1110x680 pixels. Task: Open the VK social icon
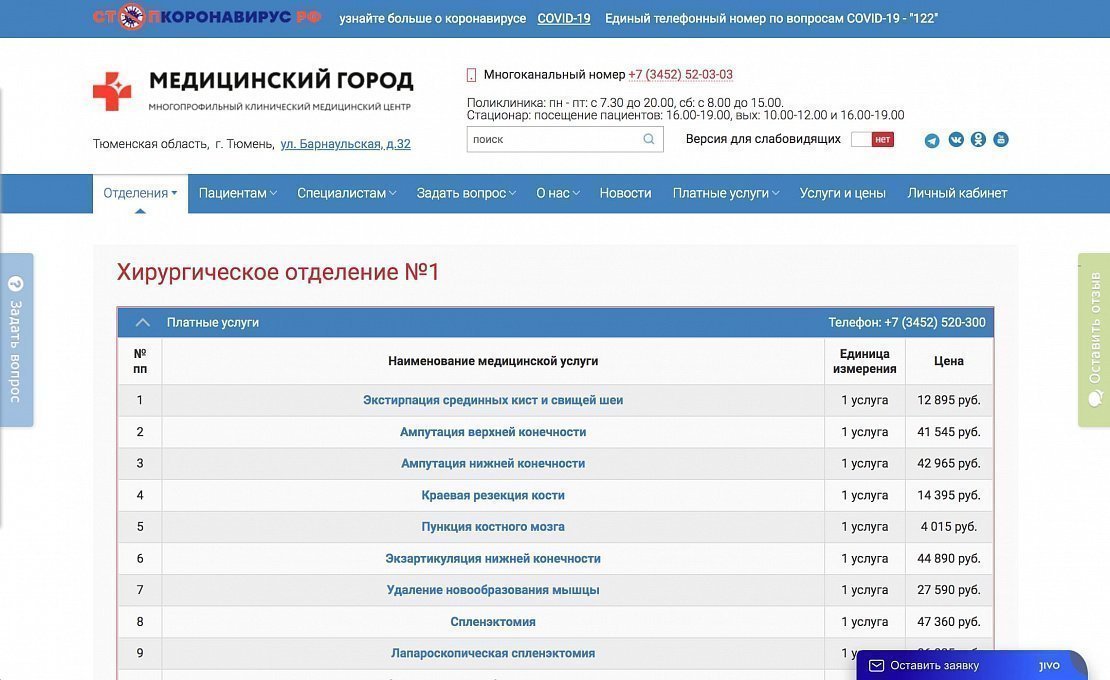click(956, 140)
